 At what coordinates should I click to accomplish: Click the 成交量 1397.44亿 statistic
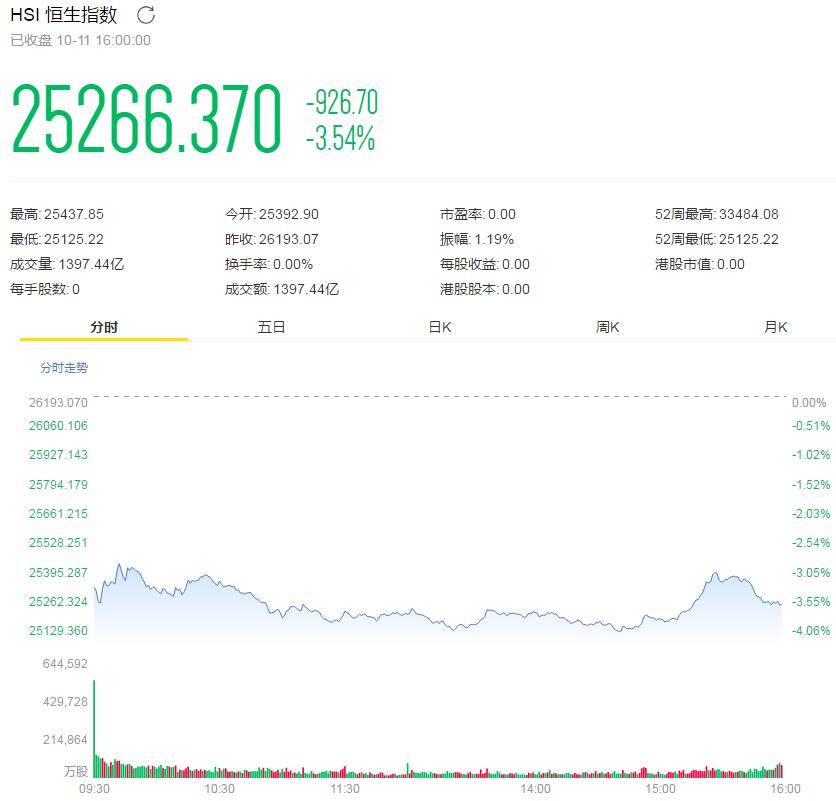[67, 264]
